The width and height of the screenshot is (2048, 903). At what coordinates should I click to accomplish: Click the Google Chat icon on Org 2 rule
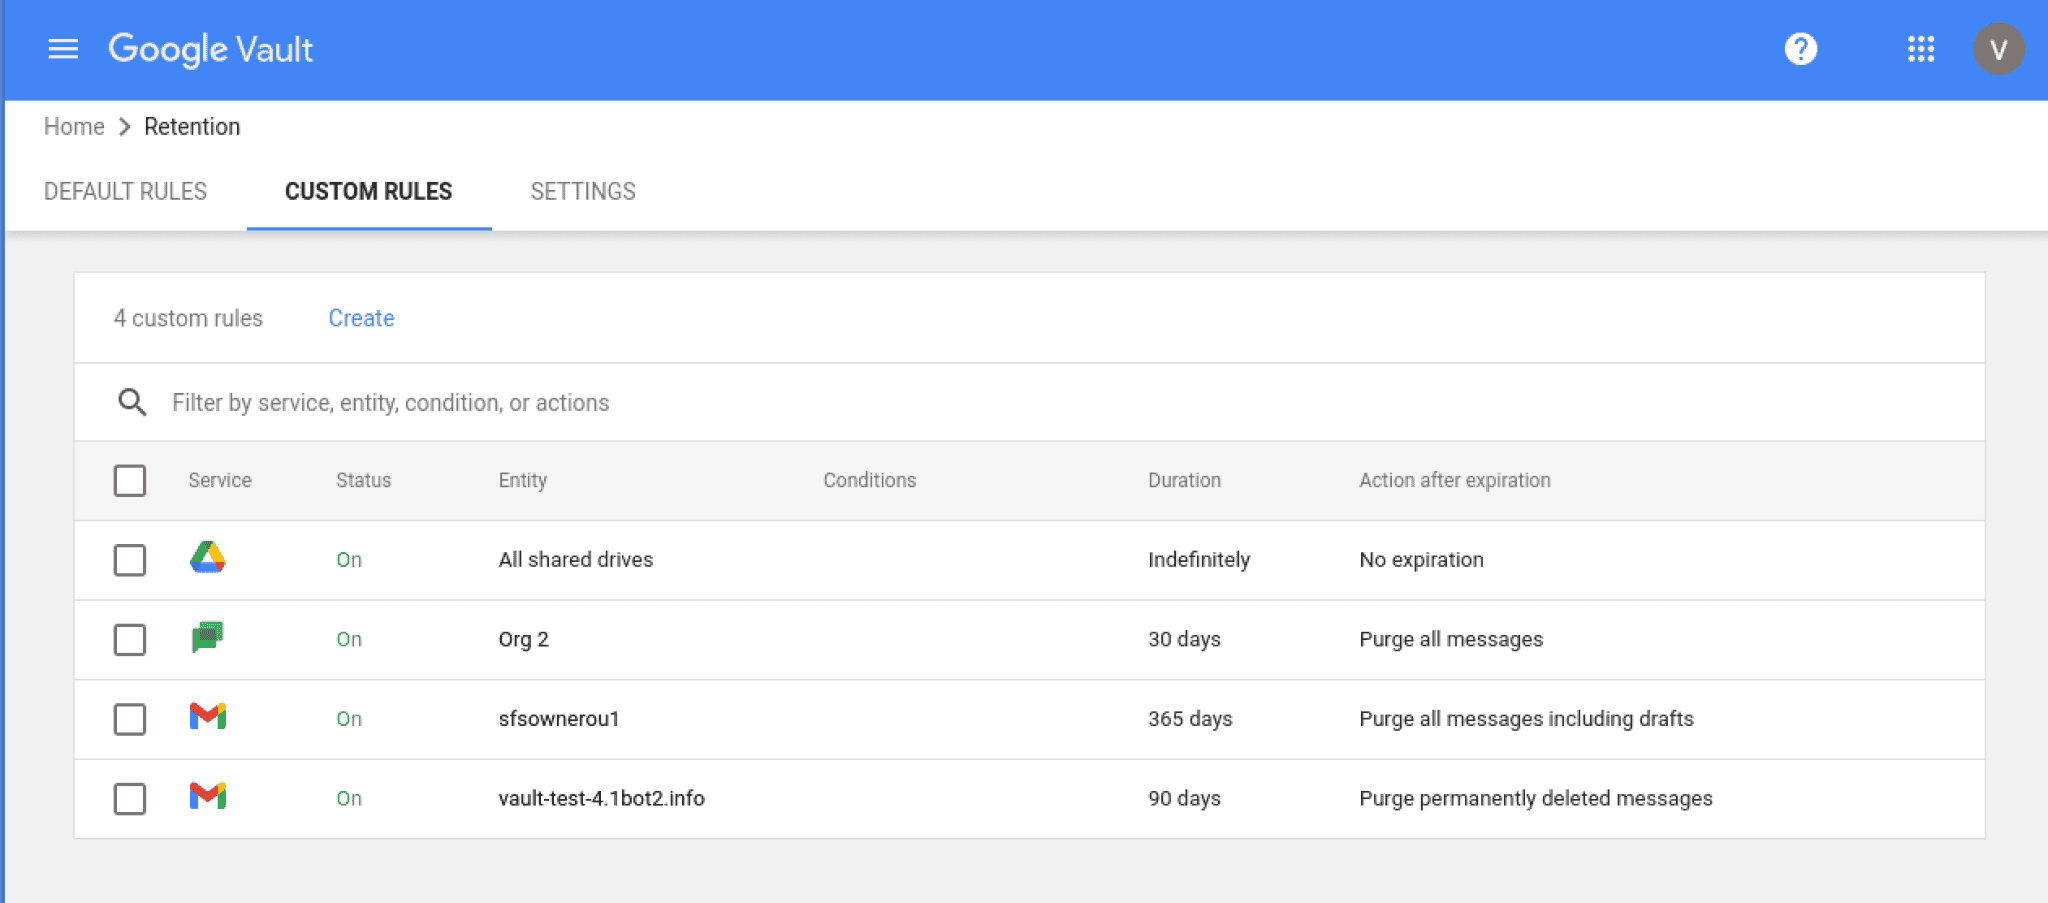pyautogui.click(x=207, y=639)
